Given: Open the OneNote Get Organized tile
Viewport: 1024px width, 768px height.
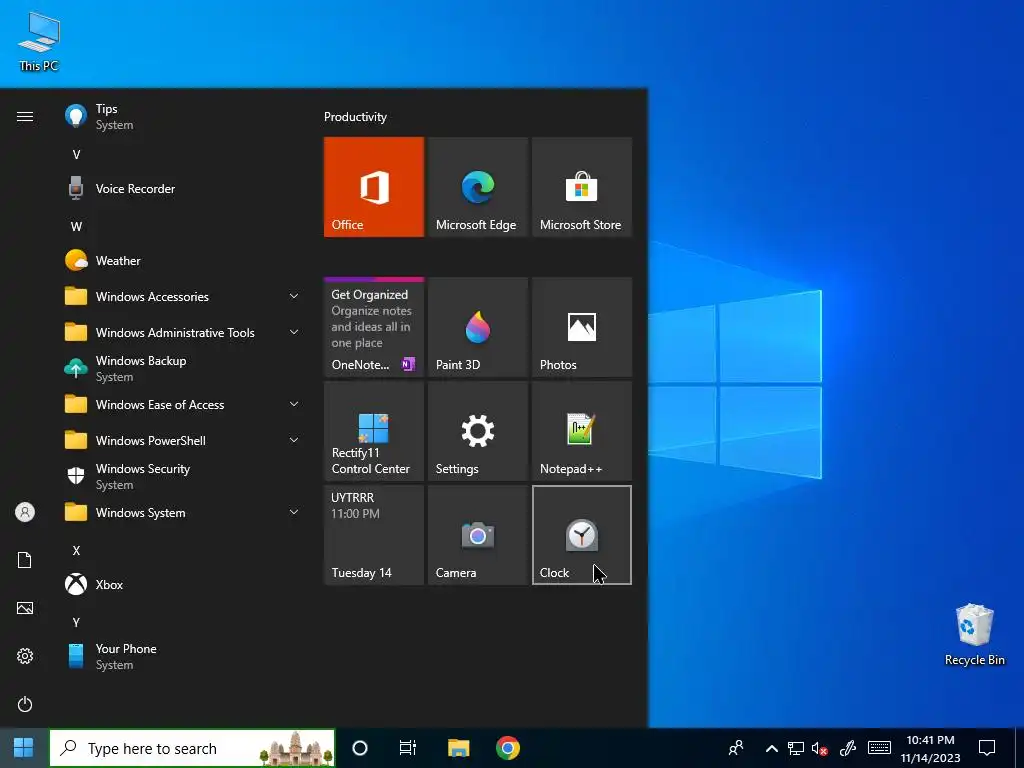Looking at the screenshot, I should 374,327.
